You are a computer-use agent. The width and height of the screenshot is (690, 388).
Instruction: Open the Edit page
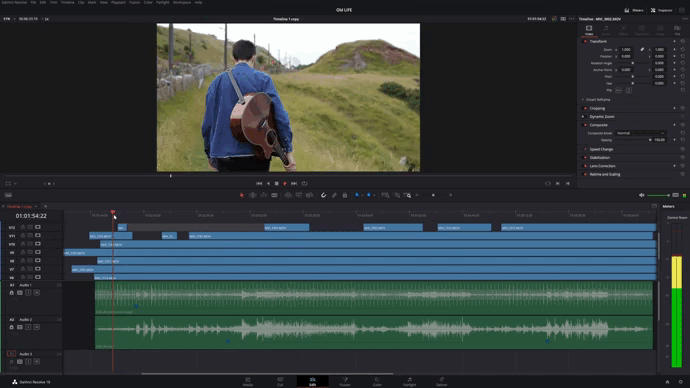point(312,381)
